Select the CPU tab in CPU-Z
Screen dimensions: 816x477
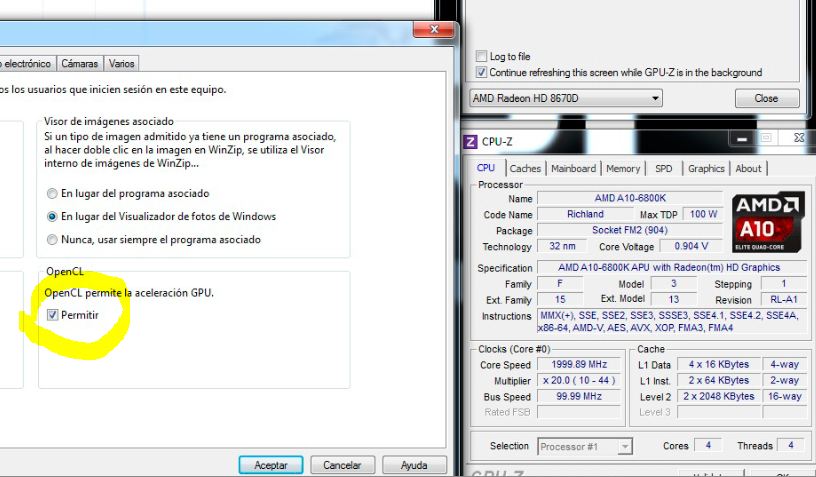point(486,167)
